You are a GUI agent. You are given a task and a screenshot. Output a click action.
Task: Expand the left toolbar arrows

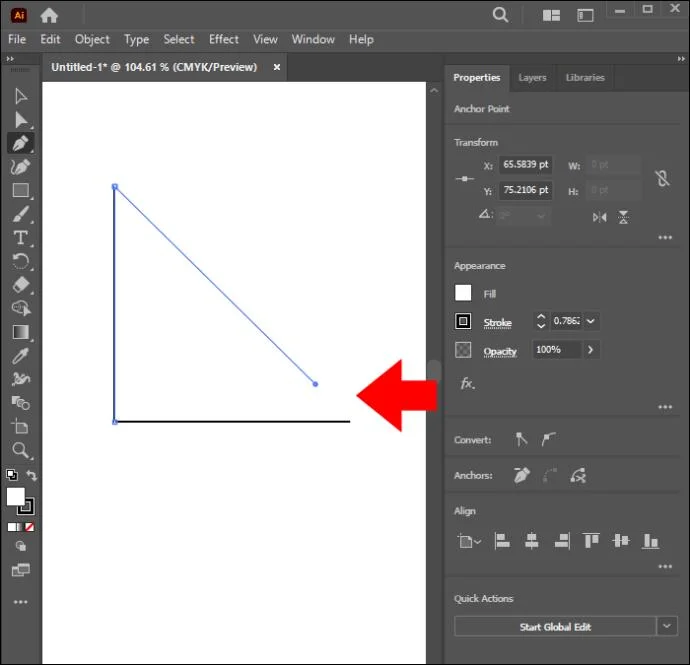10,59
